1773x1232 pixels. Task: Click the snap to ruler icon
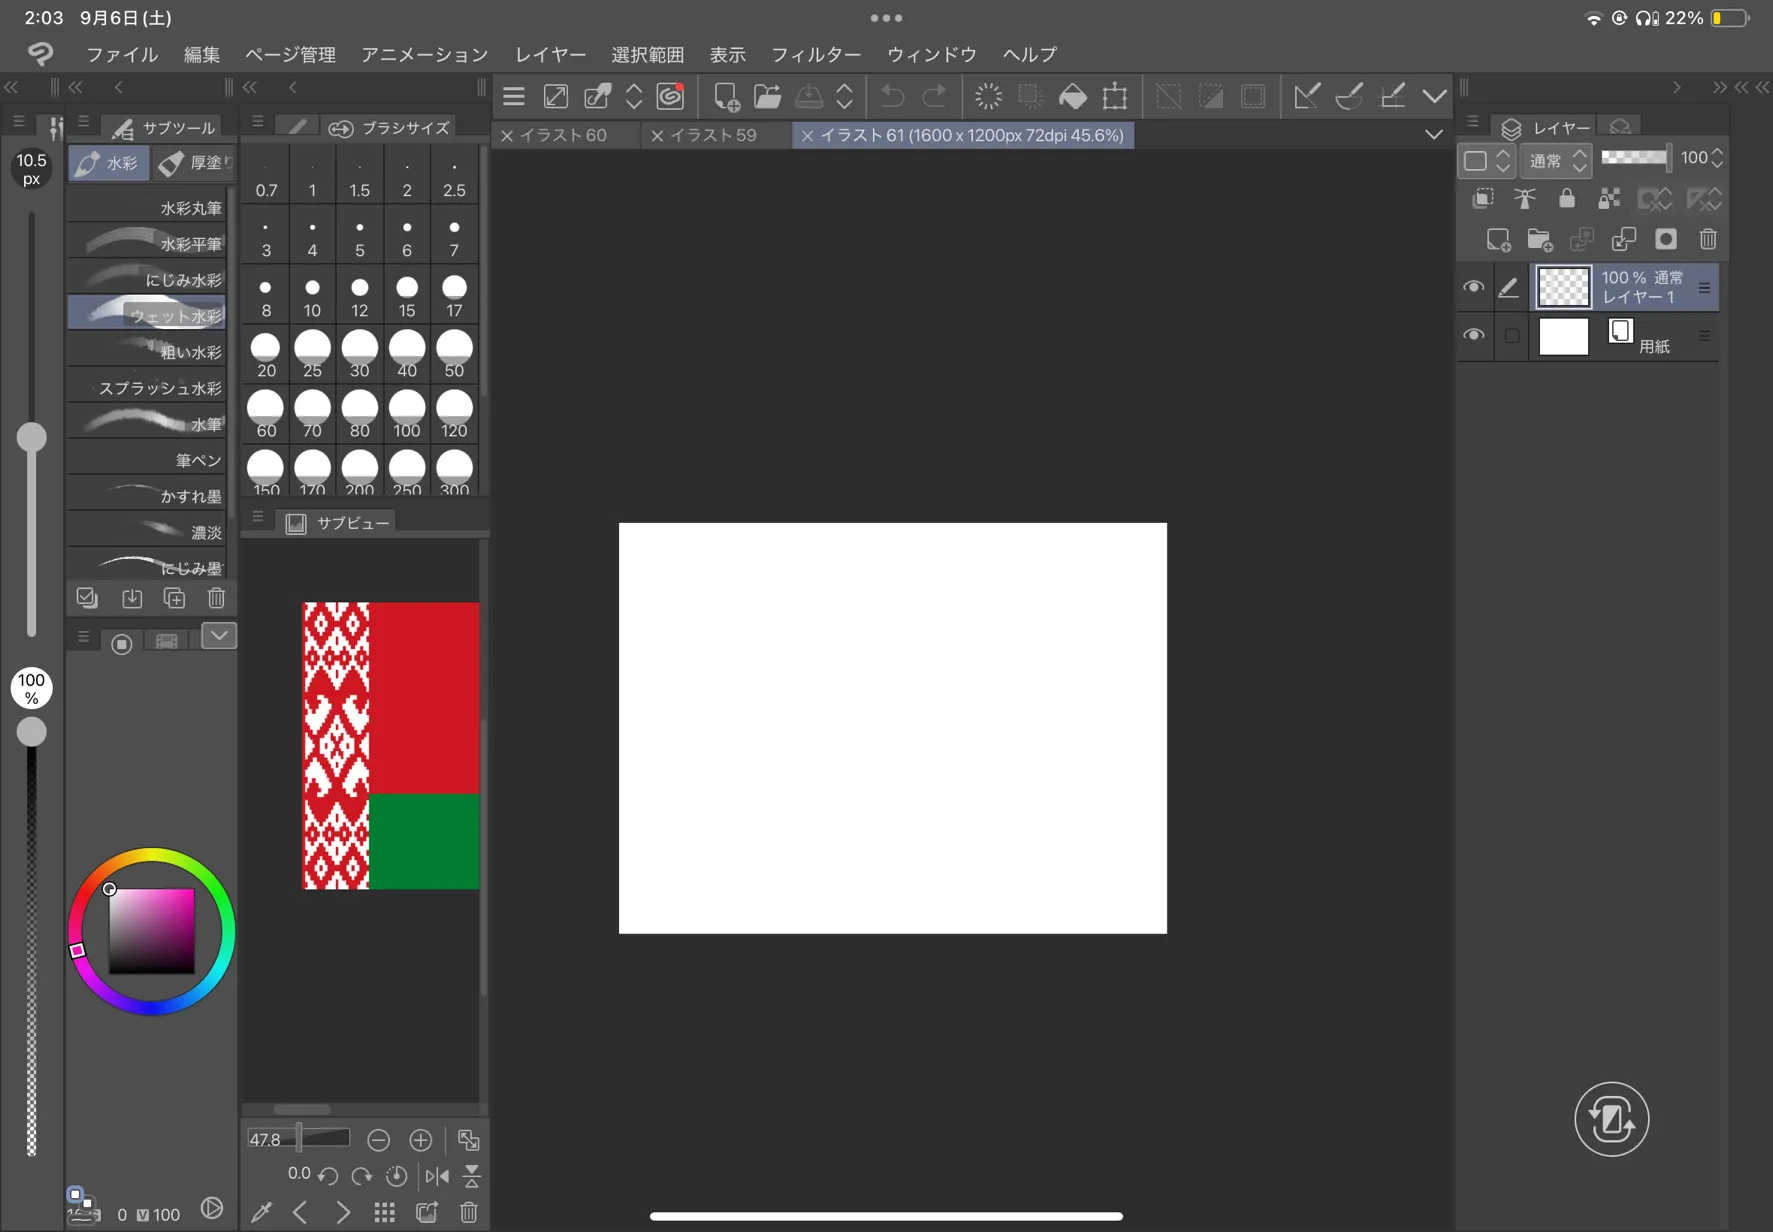click(x=1306, y=96)
